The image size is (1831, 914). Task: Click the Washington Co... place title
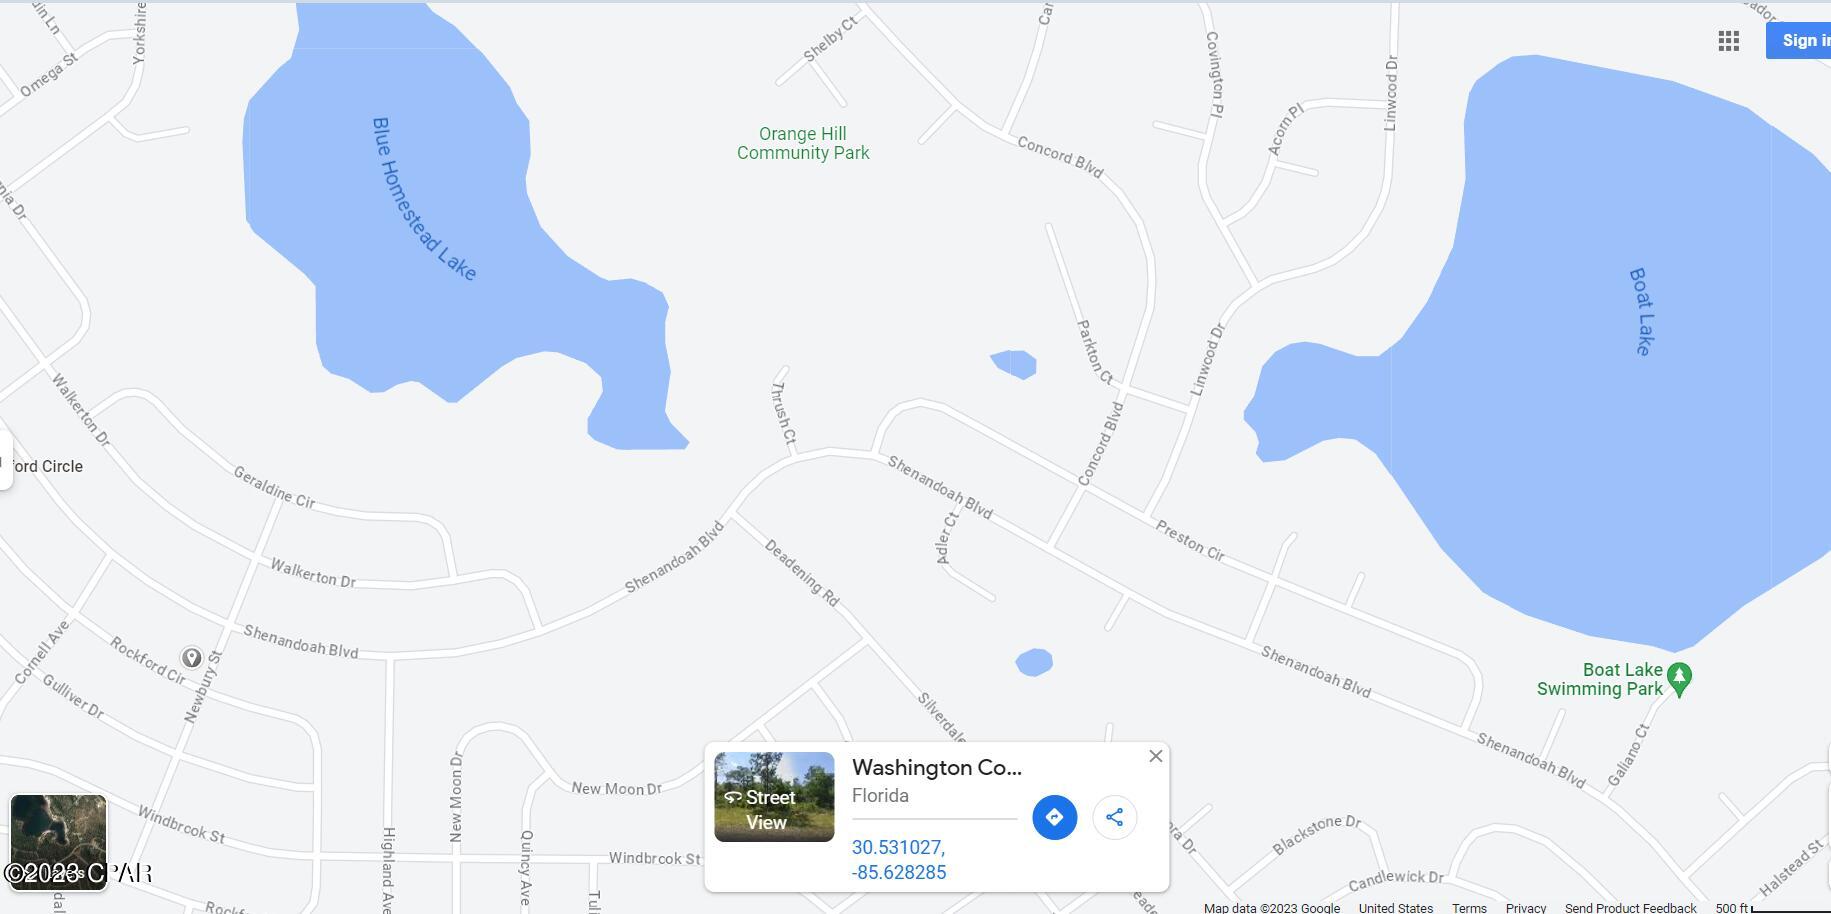click(x=936, y=768)
